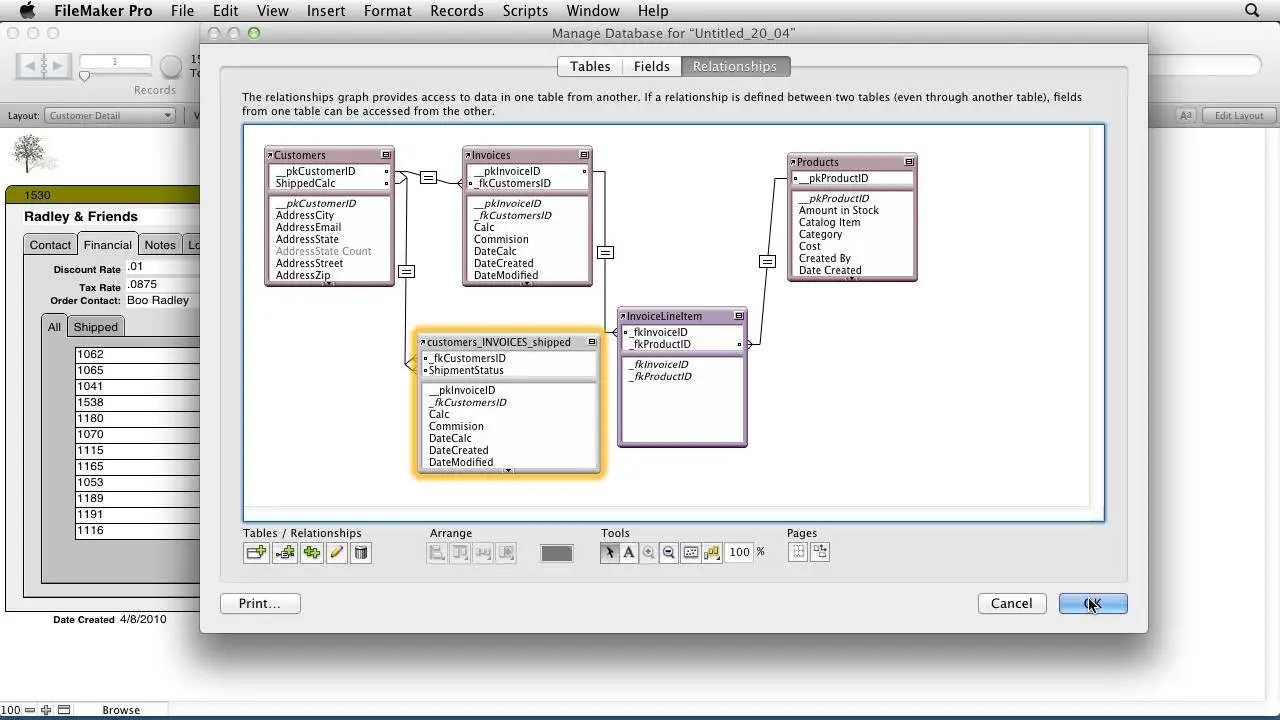Click the Edit Layout button
This screenshot has width=1280, height=720.
click(1239, 116)
